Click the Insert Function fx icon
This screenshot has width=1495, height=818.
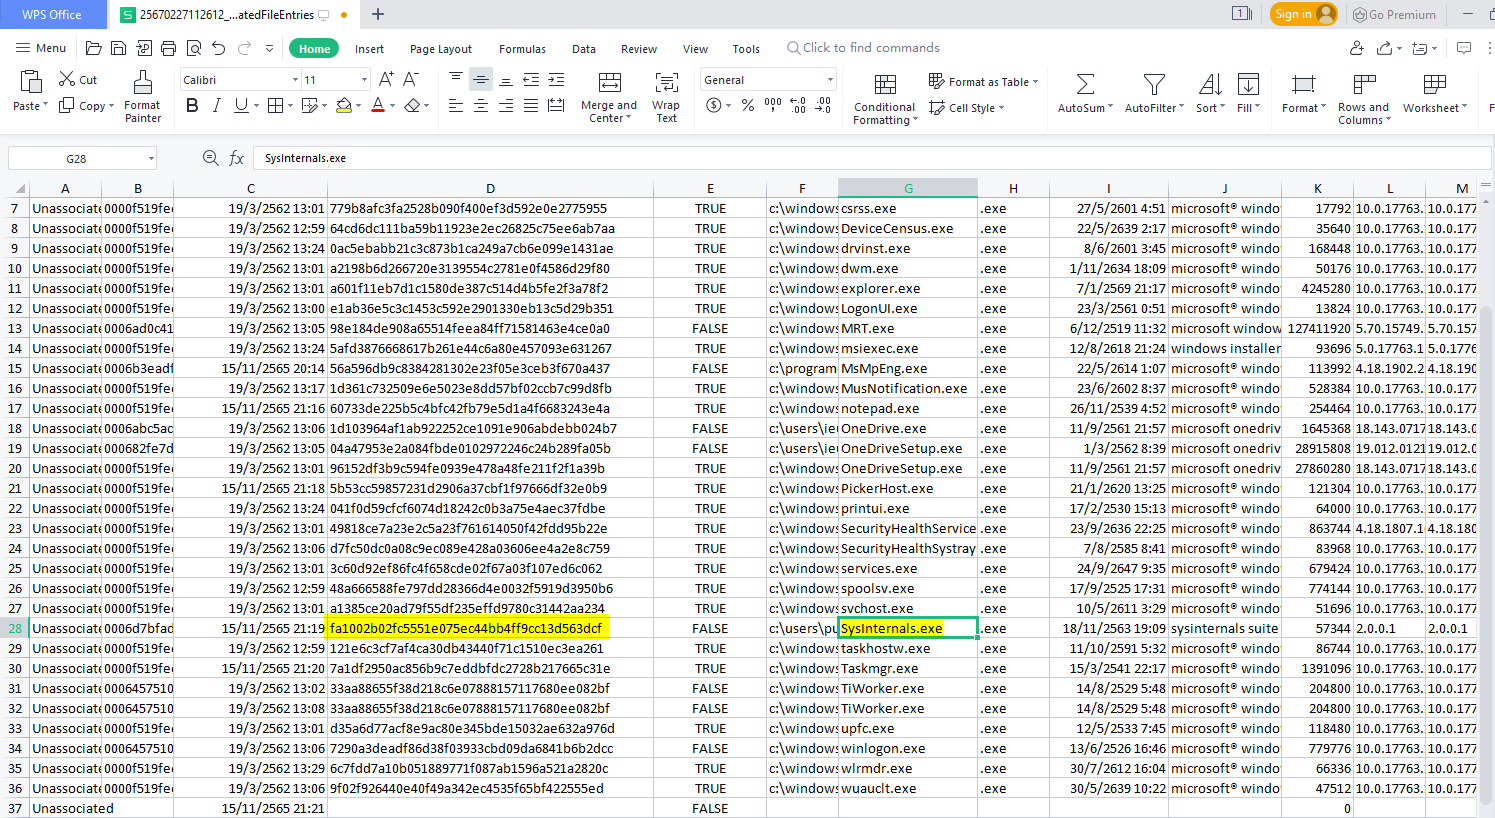[237, 158]
